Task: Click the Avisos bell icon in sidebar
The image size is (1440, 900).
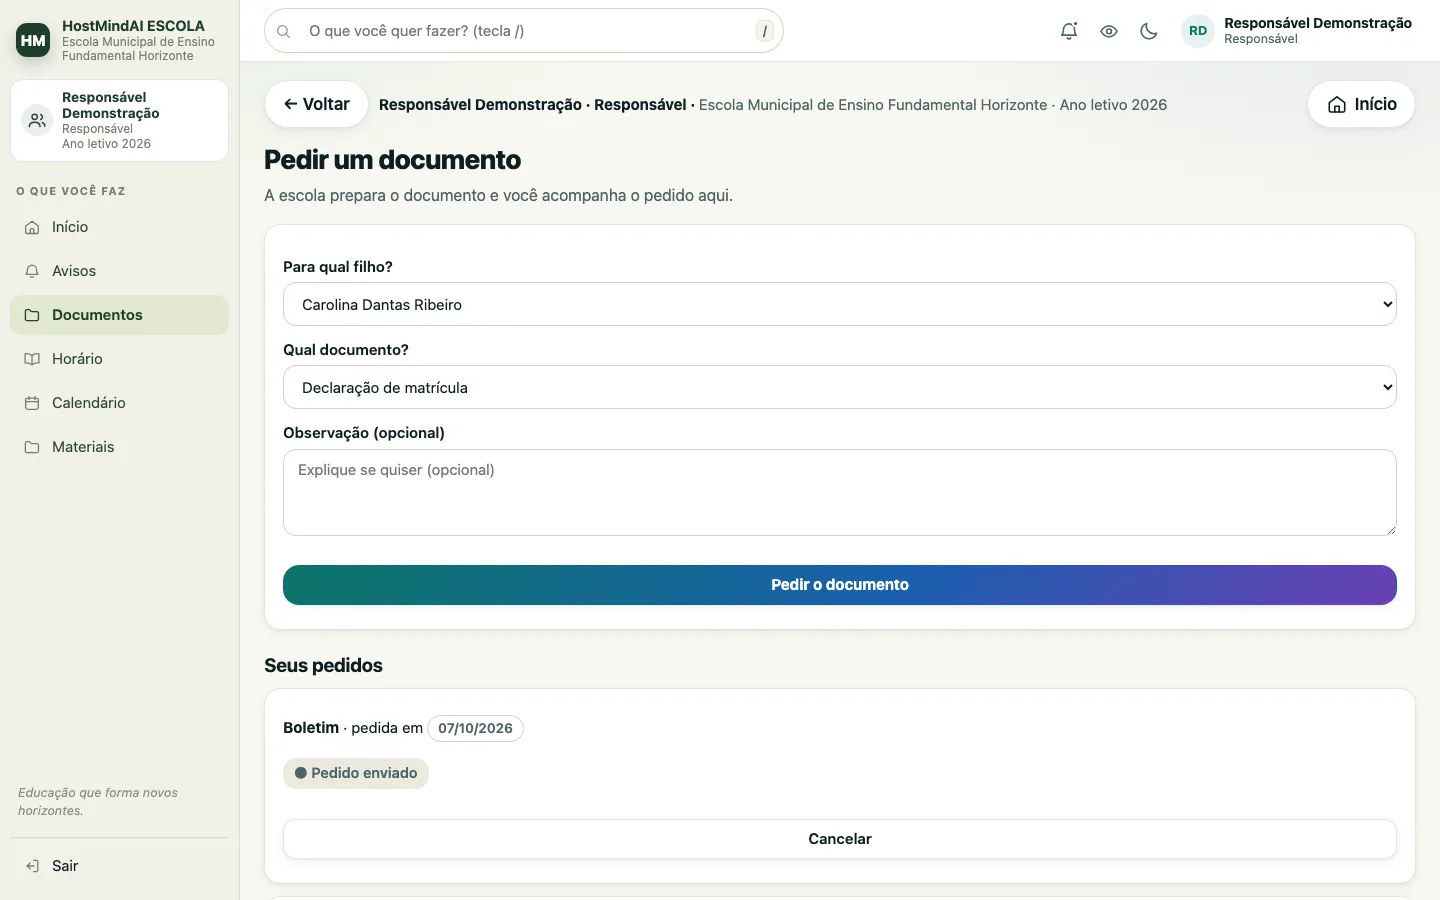Action: pyautogui.click(x=32, y=271)
